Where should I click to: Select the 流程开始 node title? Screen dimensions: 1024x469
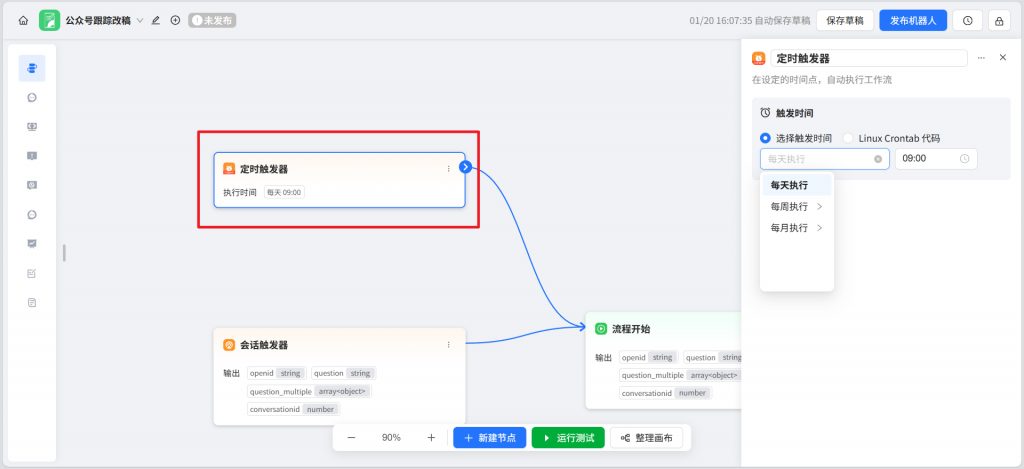[631, 329]
